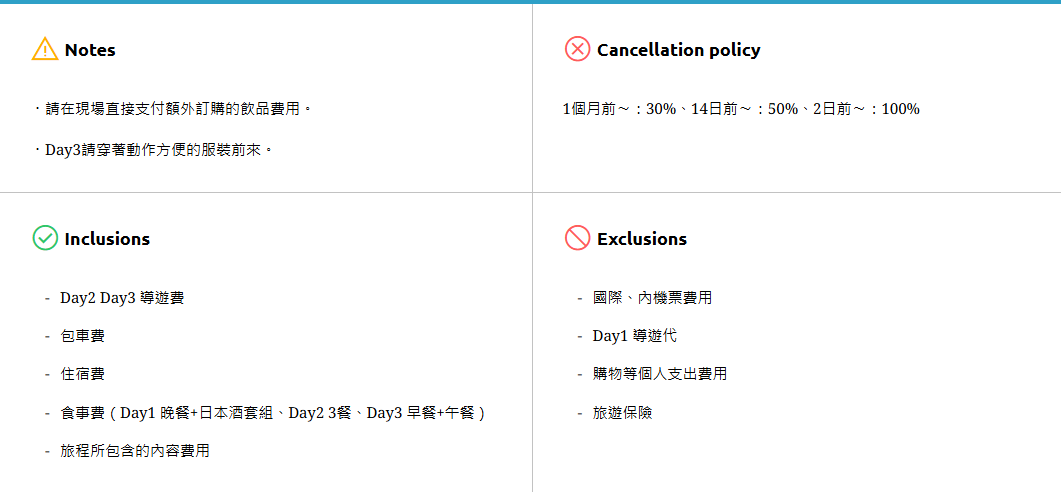Viewport: 1061px width, 492px height.
Task: Click the Inclusions heading
Action: [107, 239]
